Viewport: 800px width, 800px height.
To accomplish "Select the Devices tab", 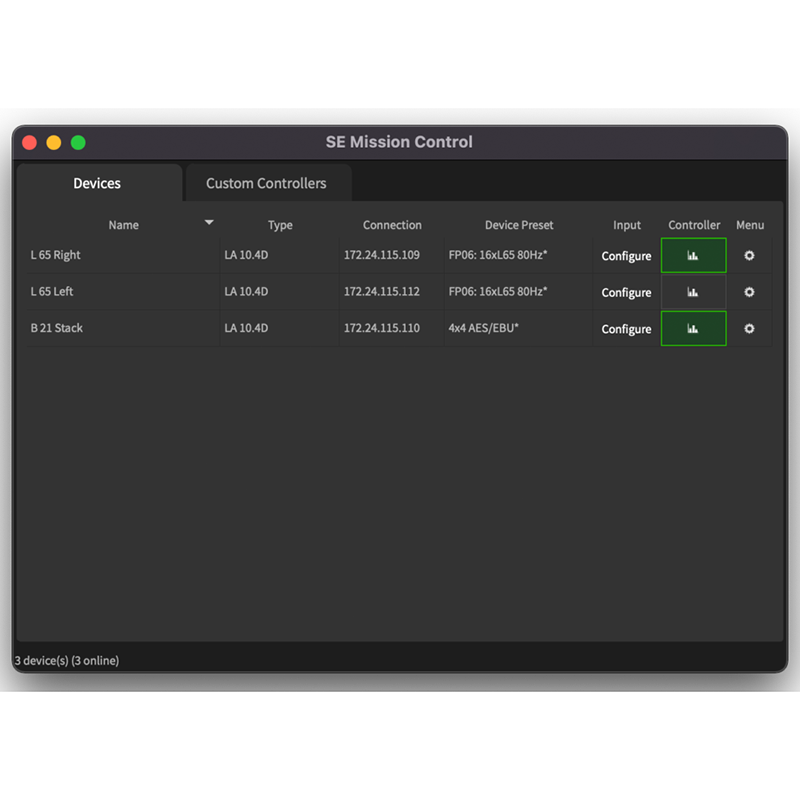I will (97, 184).
